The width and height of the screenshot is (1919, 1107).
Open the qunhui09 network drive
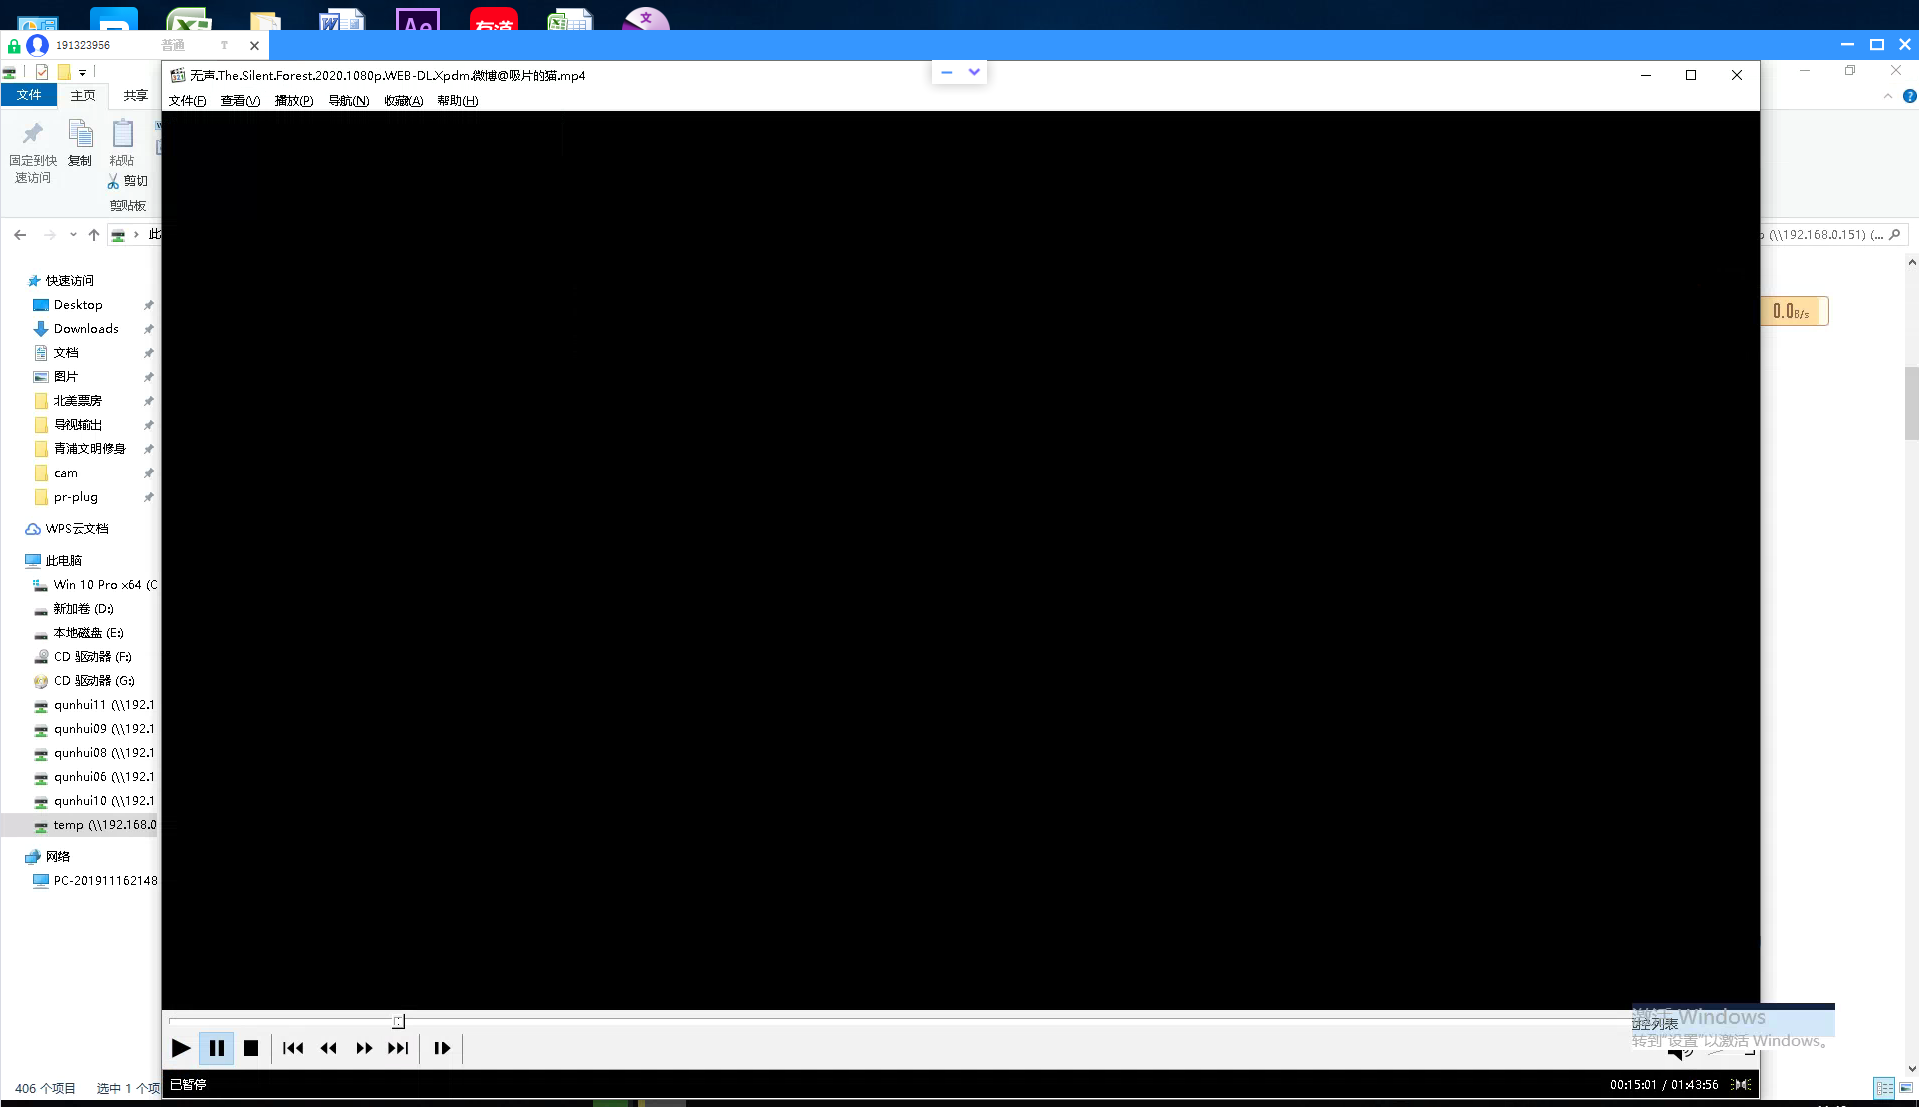pyautogui.click(x=104, y=729)
